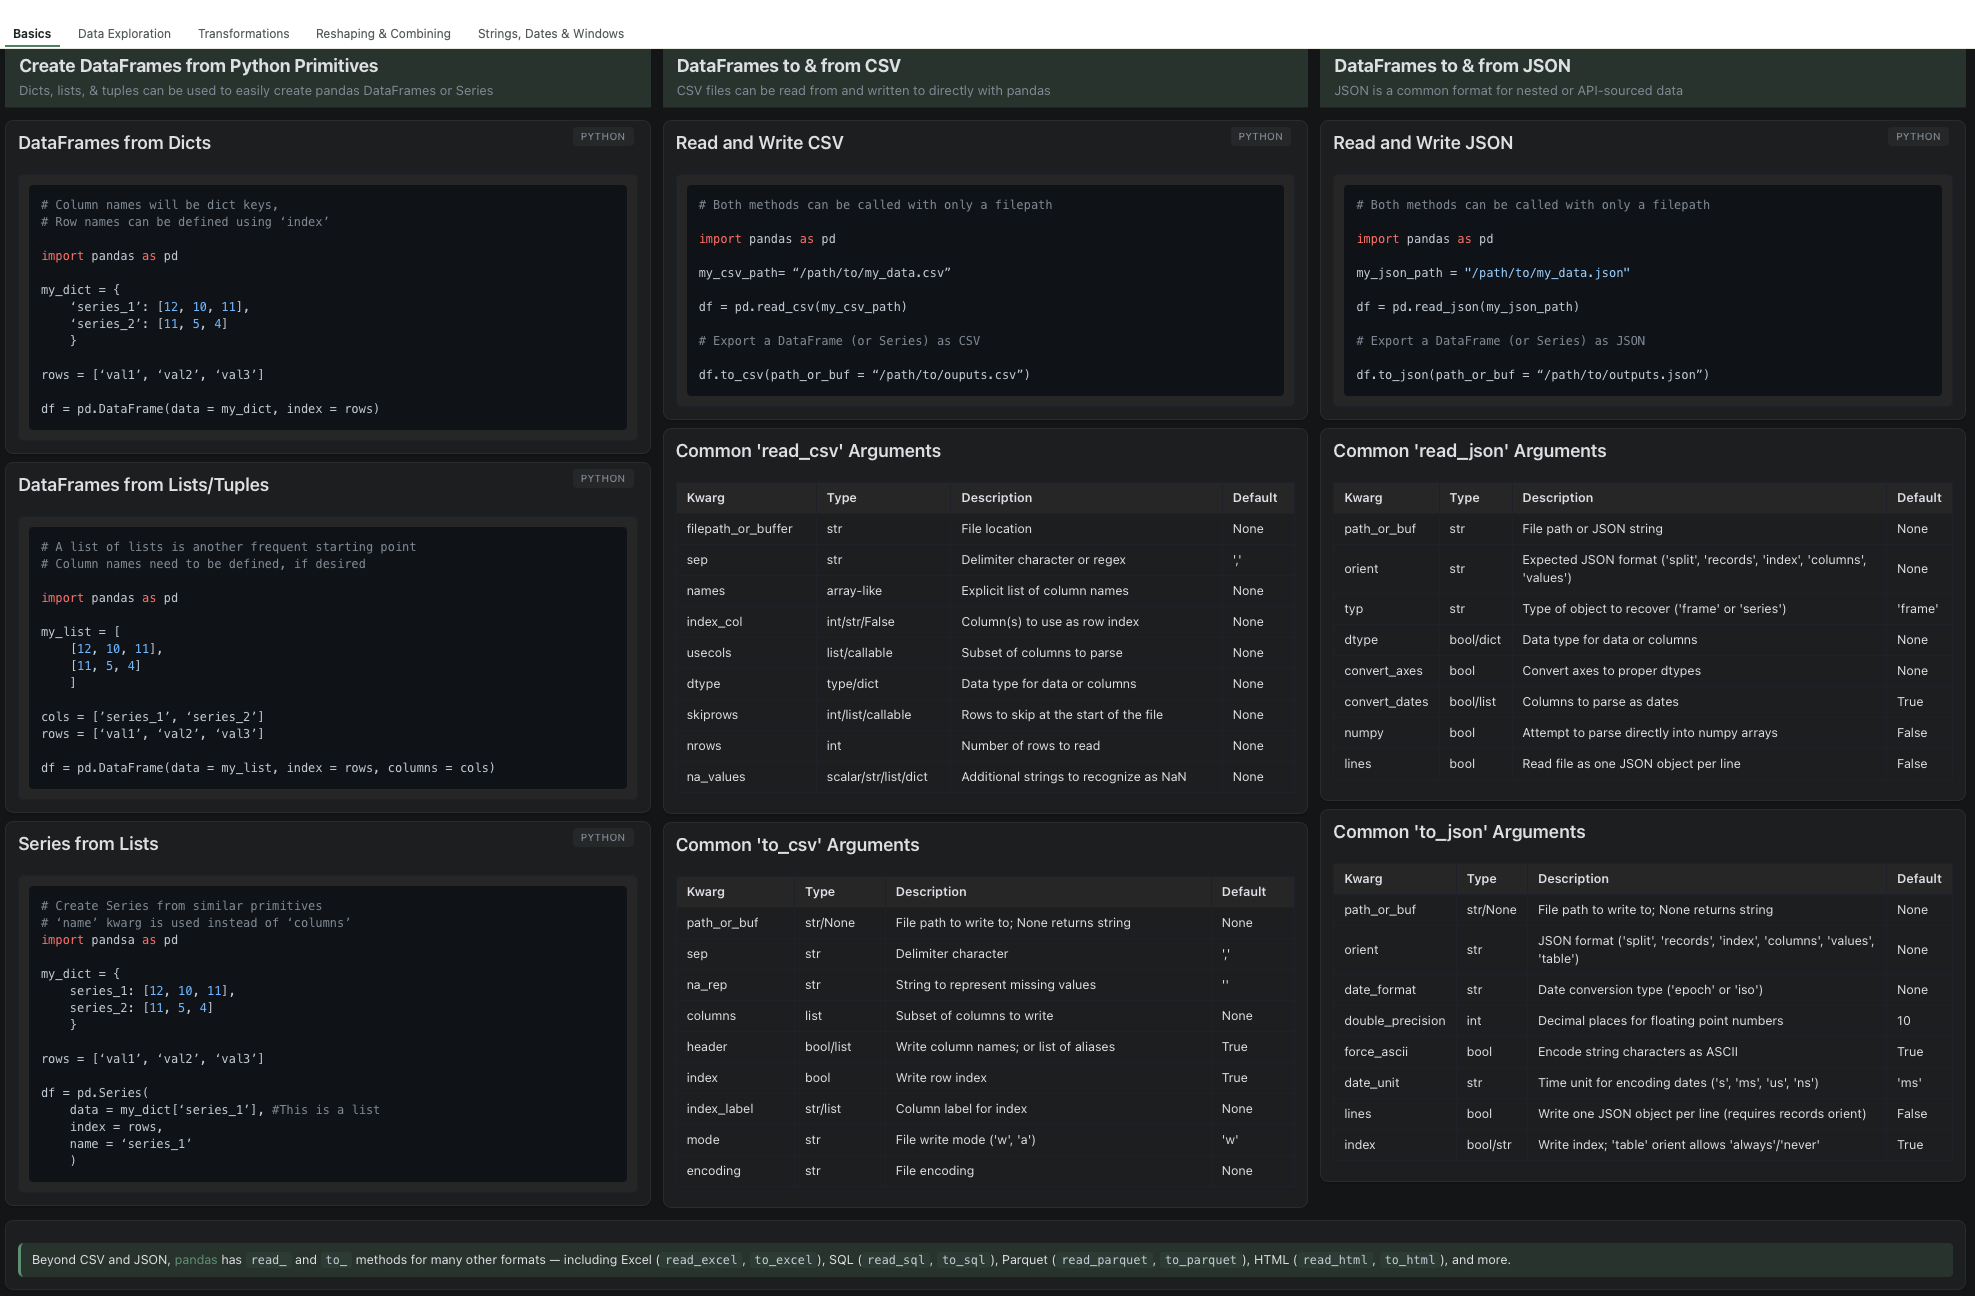
Task: Select 'convert_axes' kwarg cell
Action: [1383, 671]
